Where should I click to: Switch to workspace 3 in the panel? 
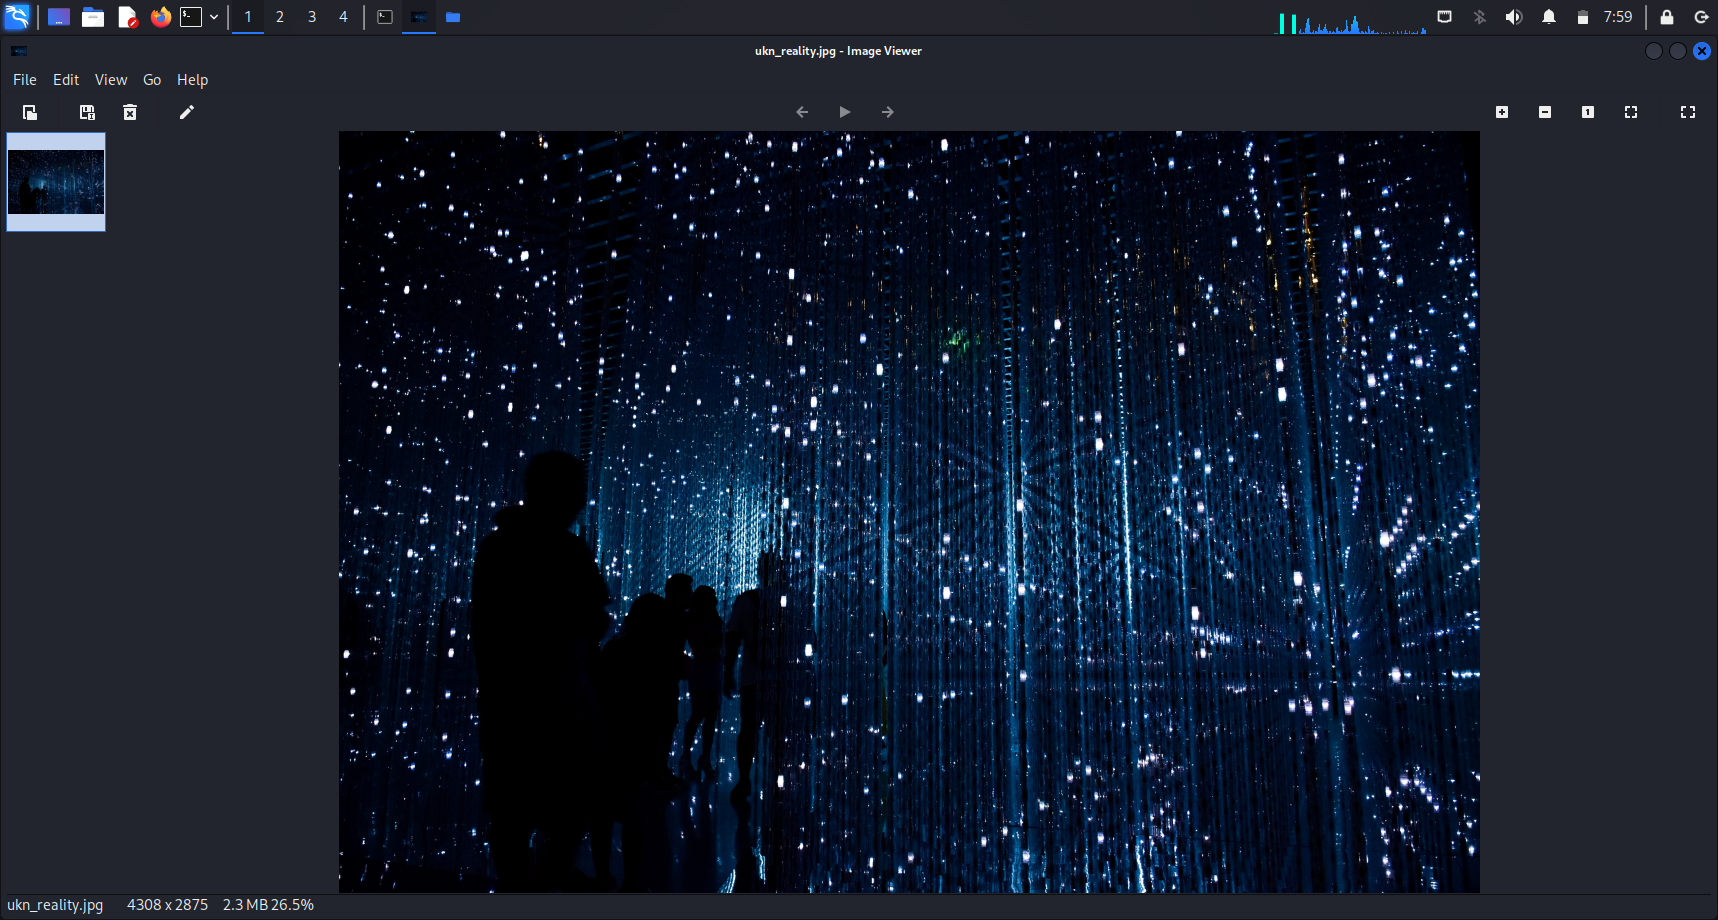(x=312, y=17)
